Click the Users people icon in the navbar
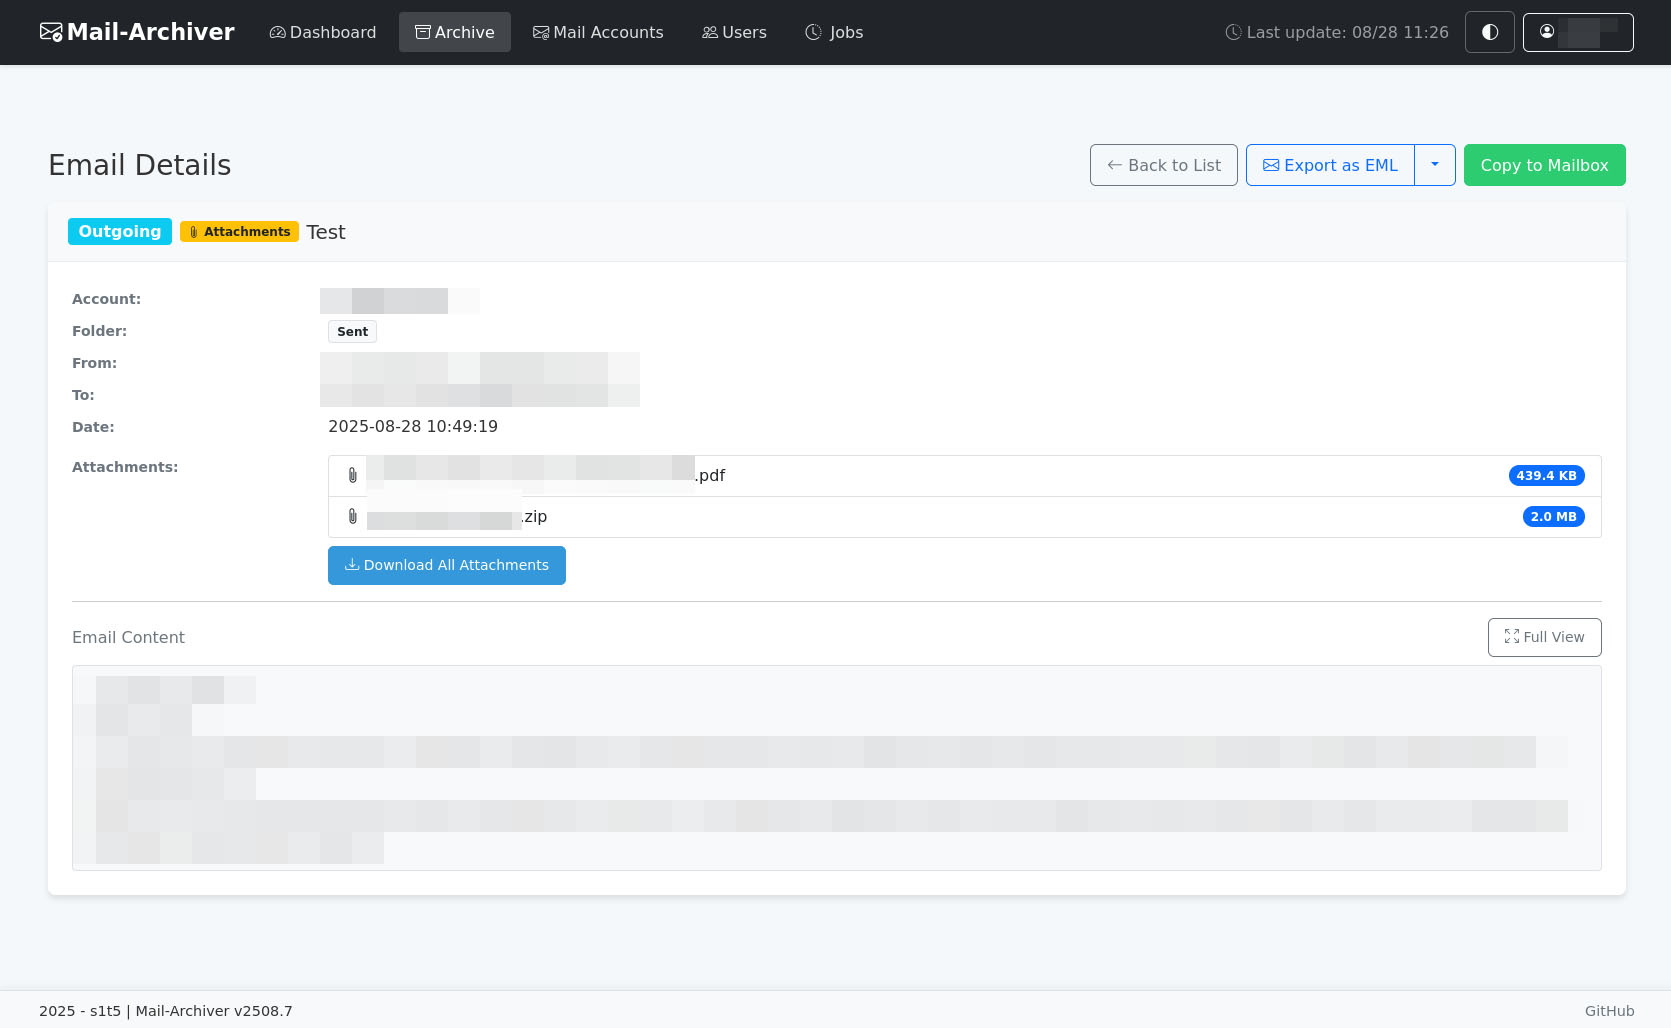This screenshot has height=1028, width=1671. pos(709,31)
